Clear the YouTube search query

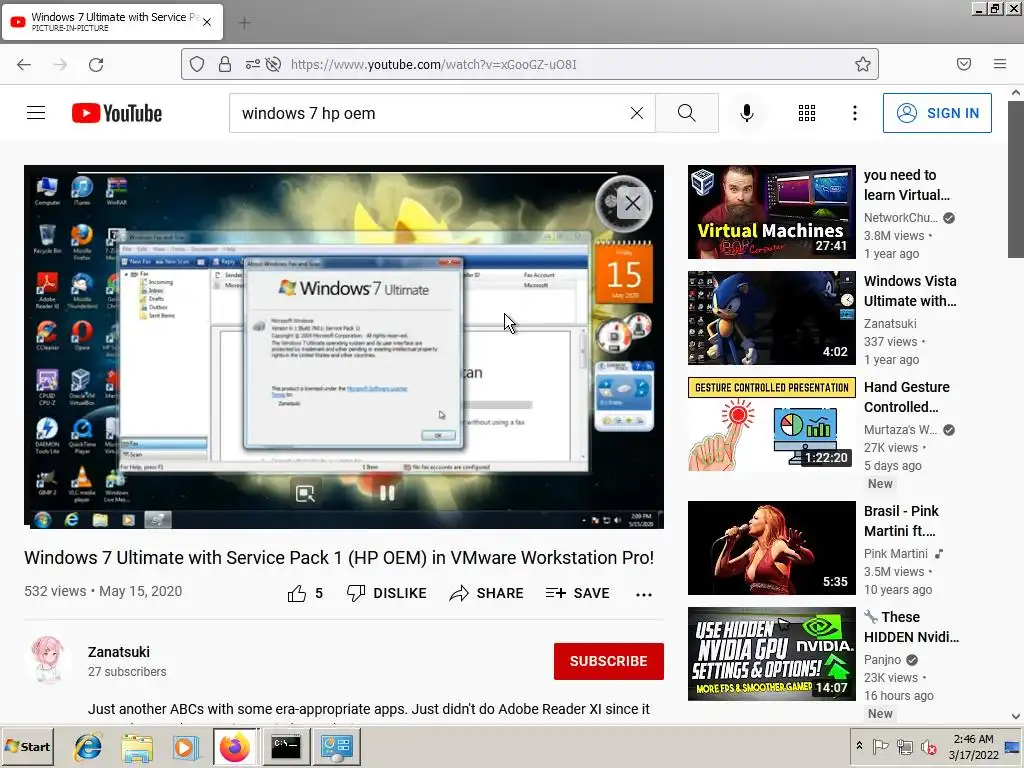[637, 113]
